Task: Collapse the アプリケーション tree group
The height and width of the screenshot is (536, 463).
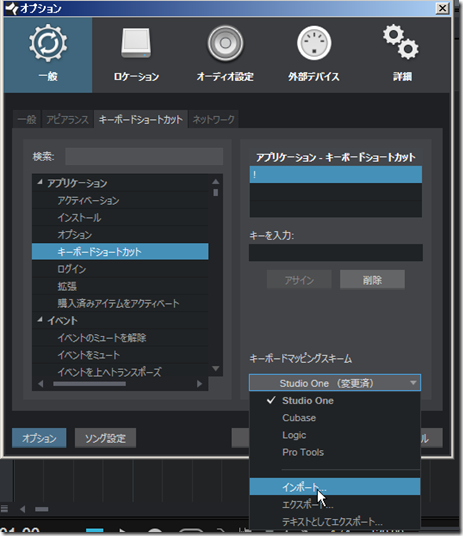Action: coord(40,182)
